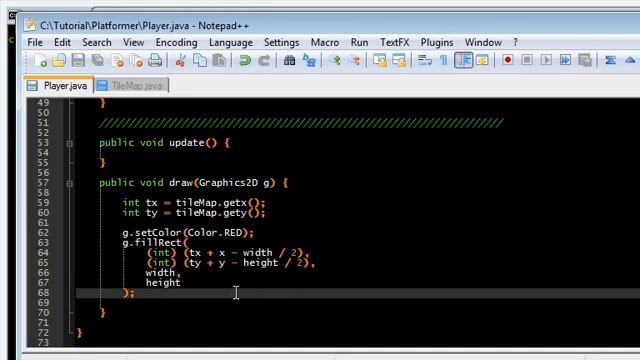Open the Settings menu

click(x=281, y=42)
